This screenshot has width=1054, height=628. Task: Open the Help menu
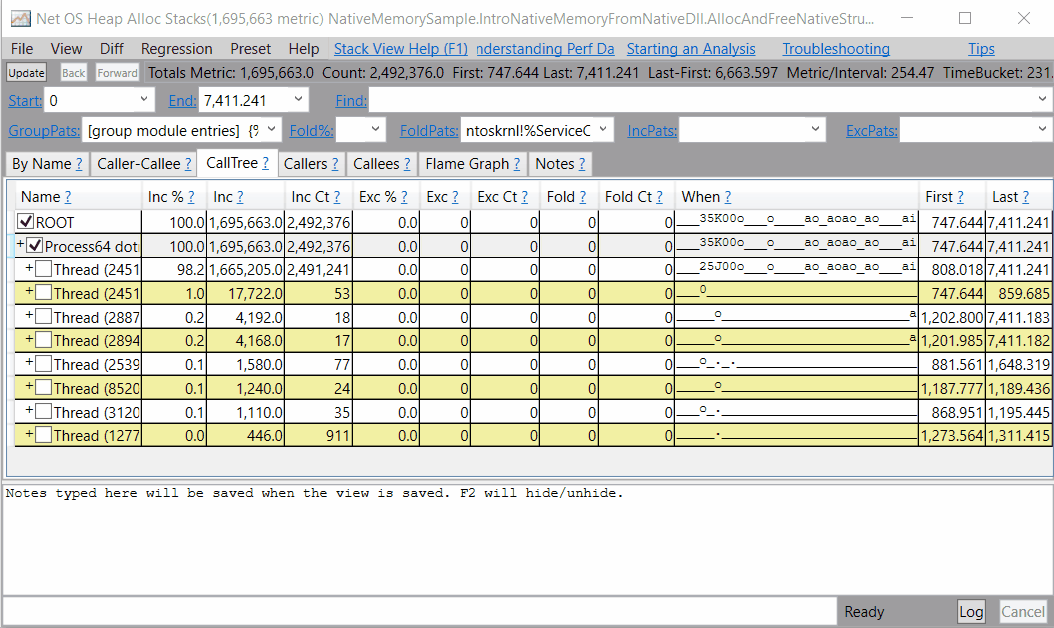click(x=304, y=48)
